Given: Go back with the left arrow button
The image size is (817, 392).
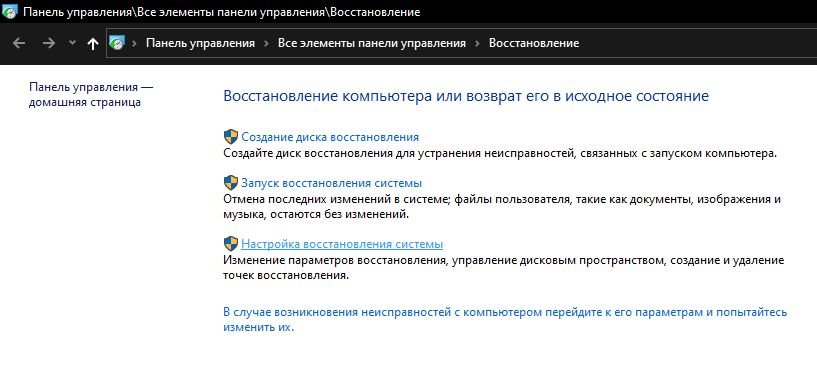Looking at the screenshot, I should pos(19,43).
